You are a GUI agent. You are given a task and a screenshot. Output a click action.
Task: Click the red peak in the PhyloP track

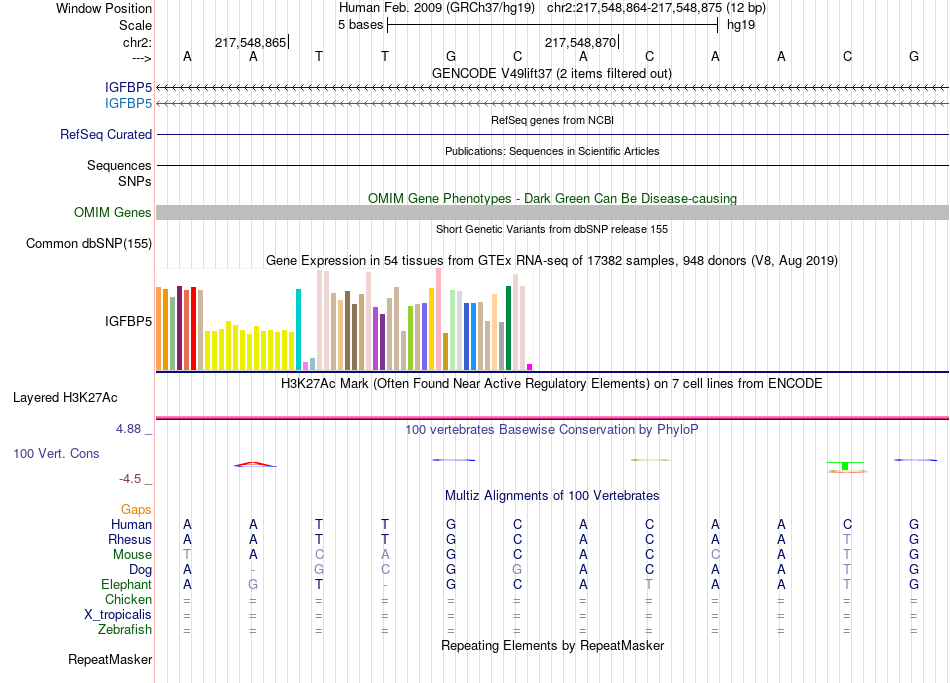click(x=254, y=464)
